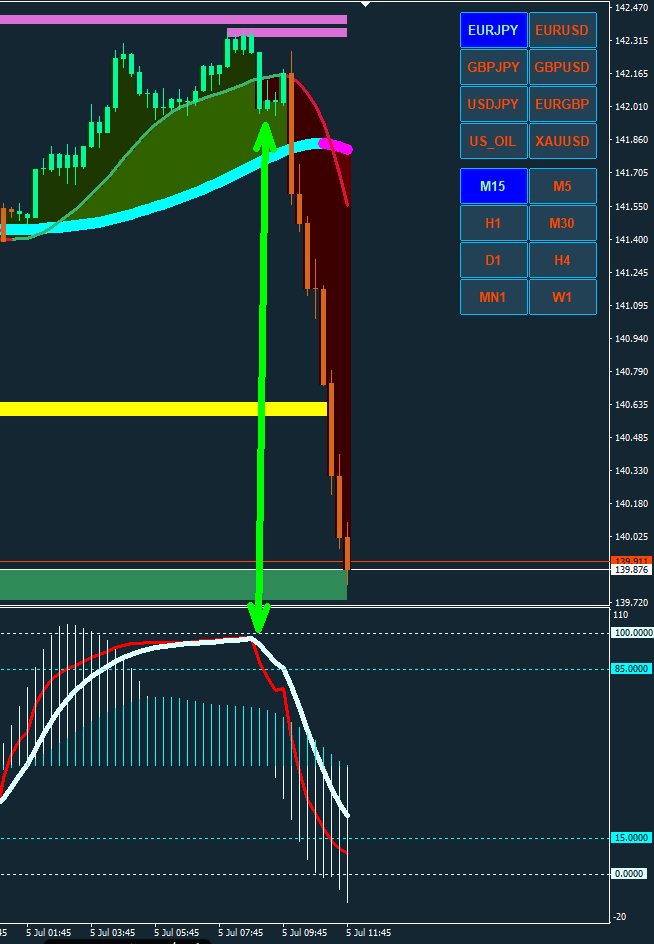Click the 139.876 bid price label

tap(632, 570)
